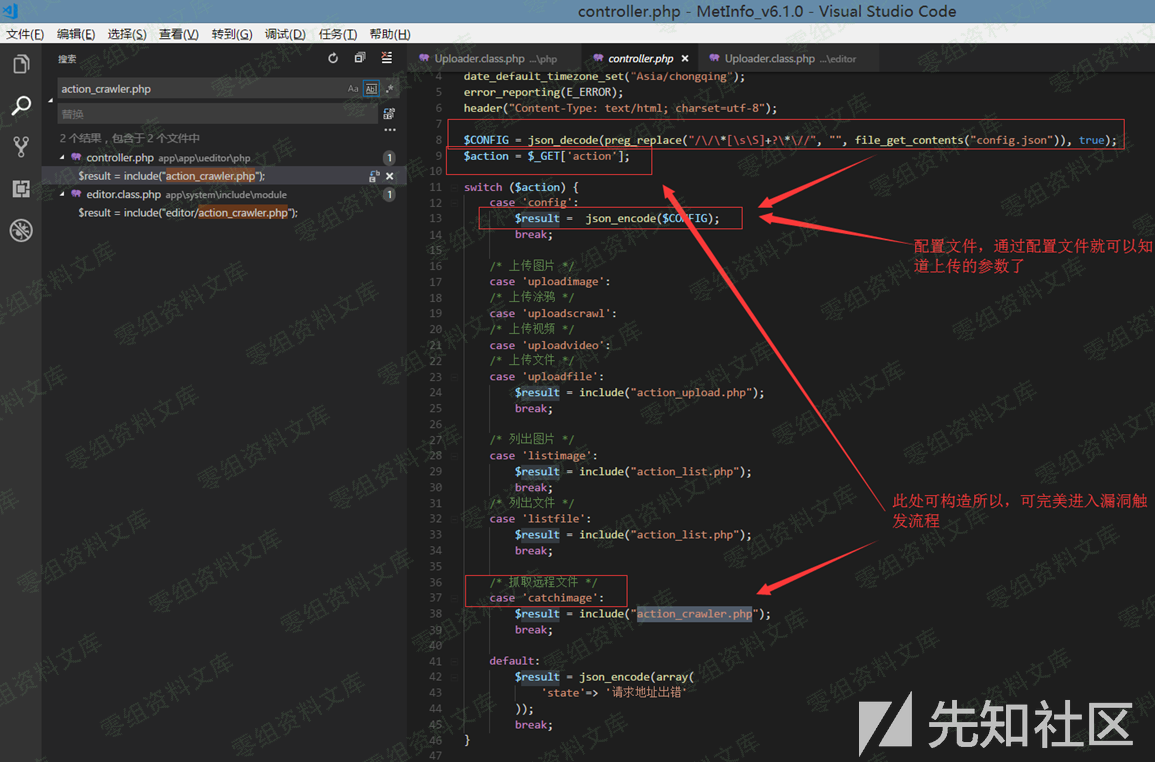Open the Extensions view

click(20, 189)
